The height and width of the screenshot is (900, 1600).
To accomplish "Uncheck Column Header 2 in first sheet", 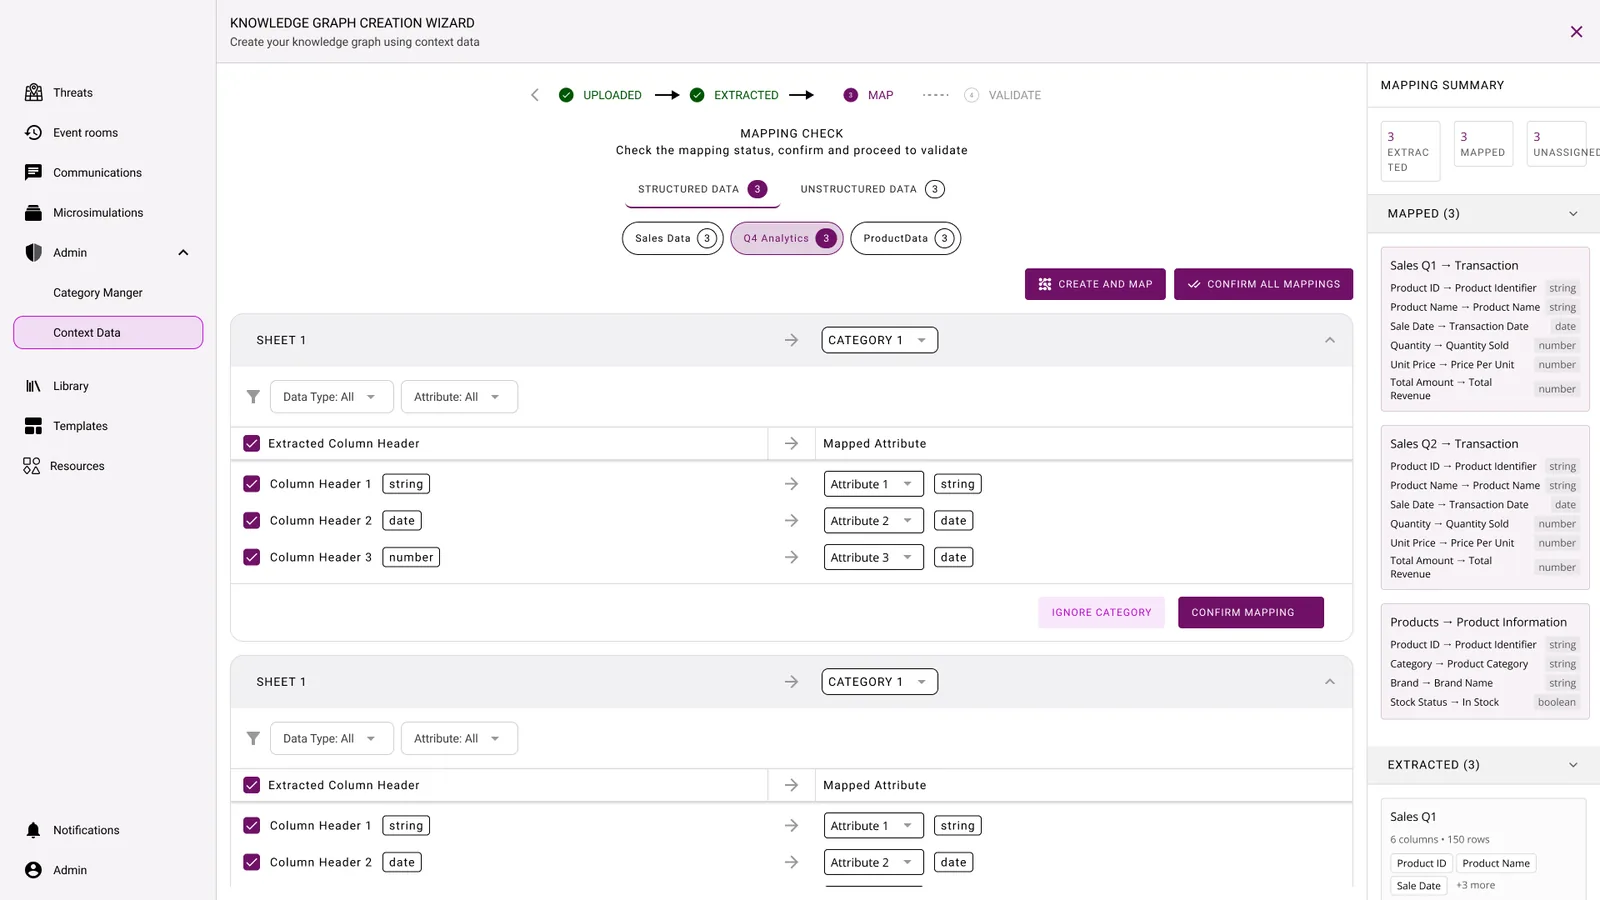I will pos(252,521).
